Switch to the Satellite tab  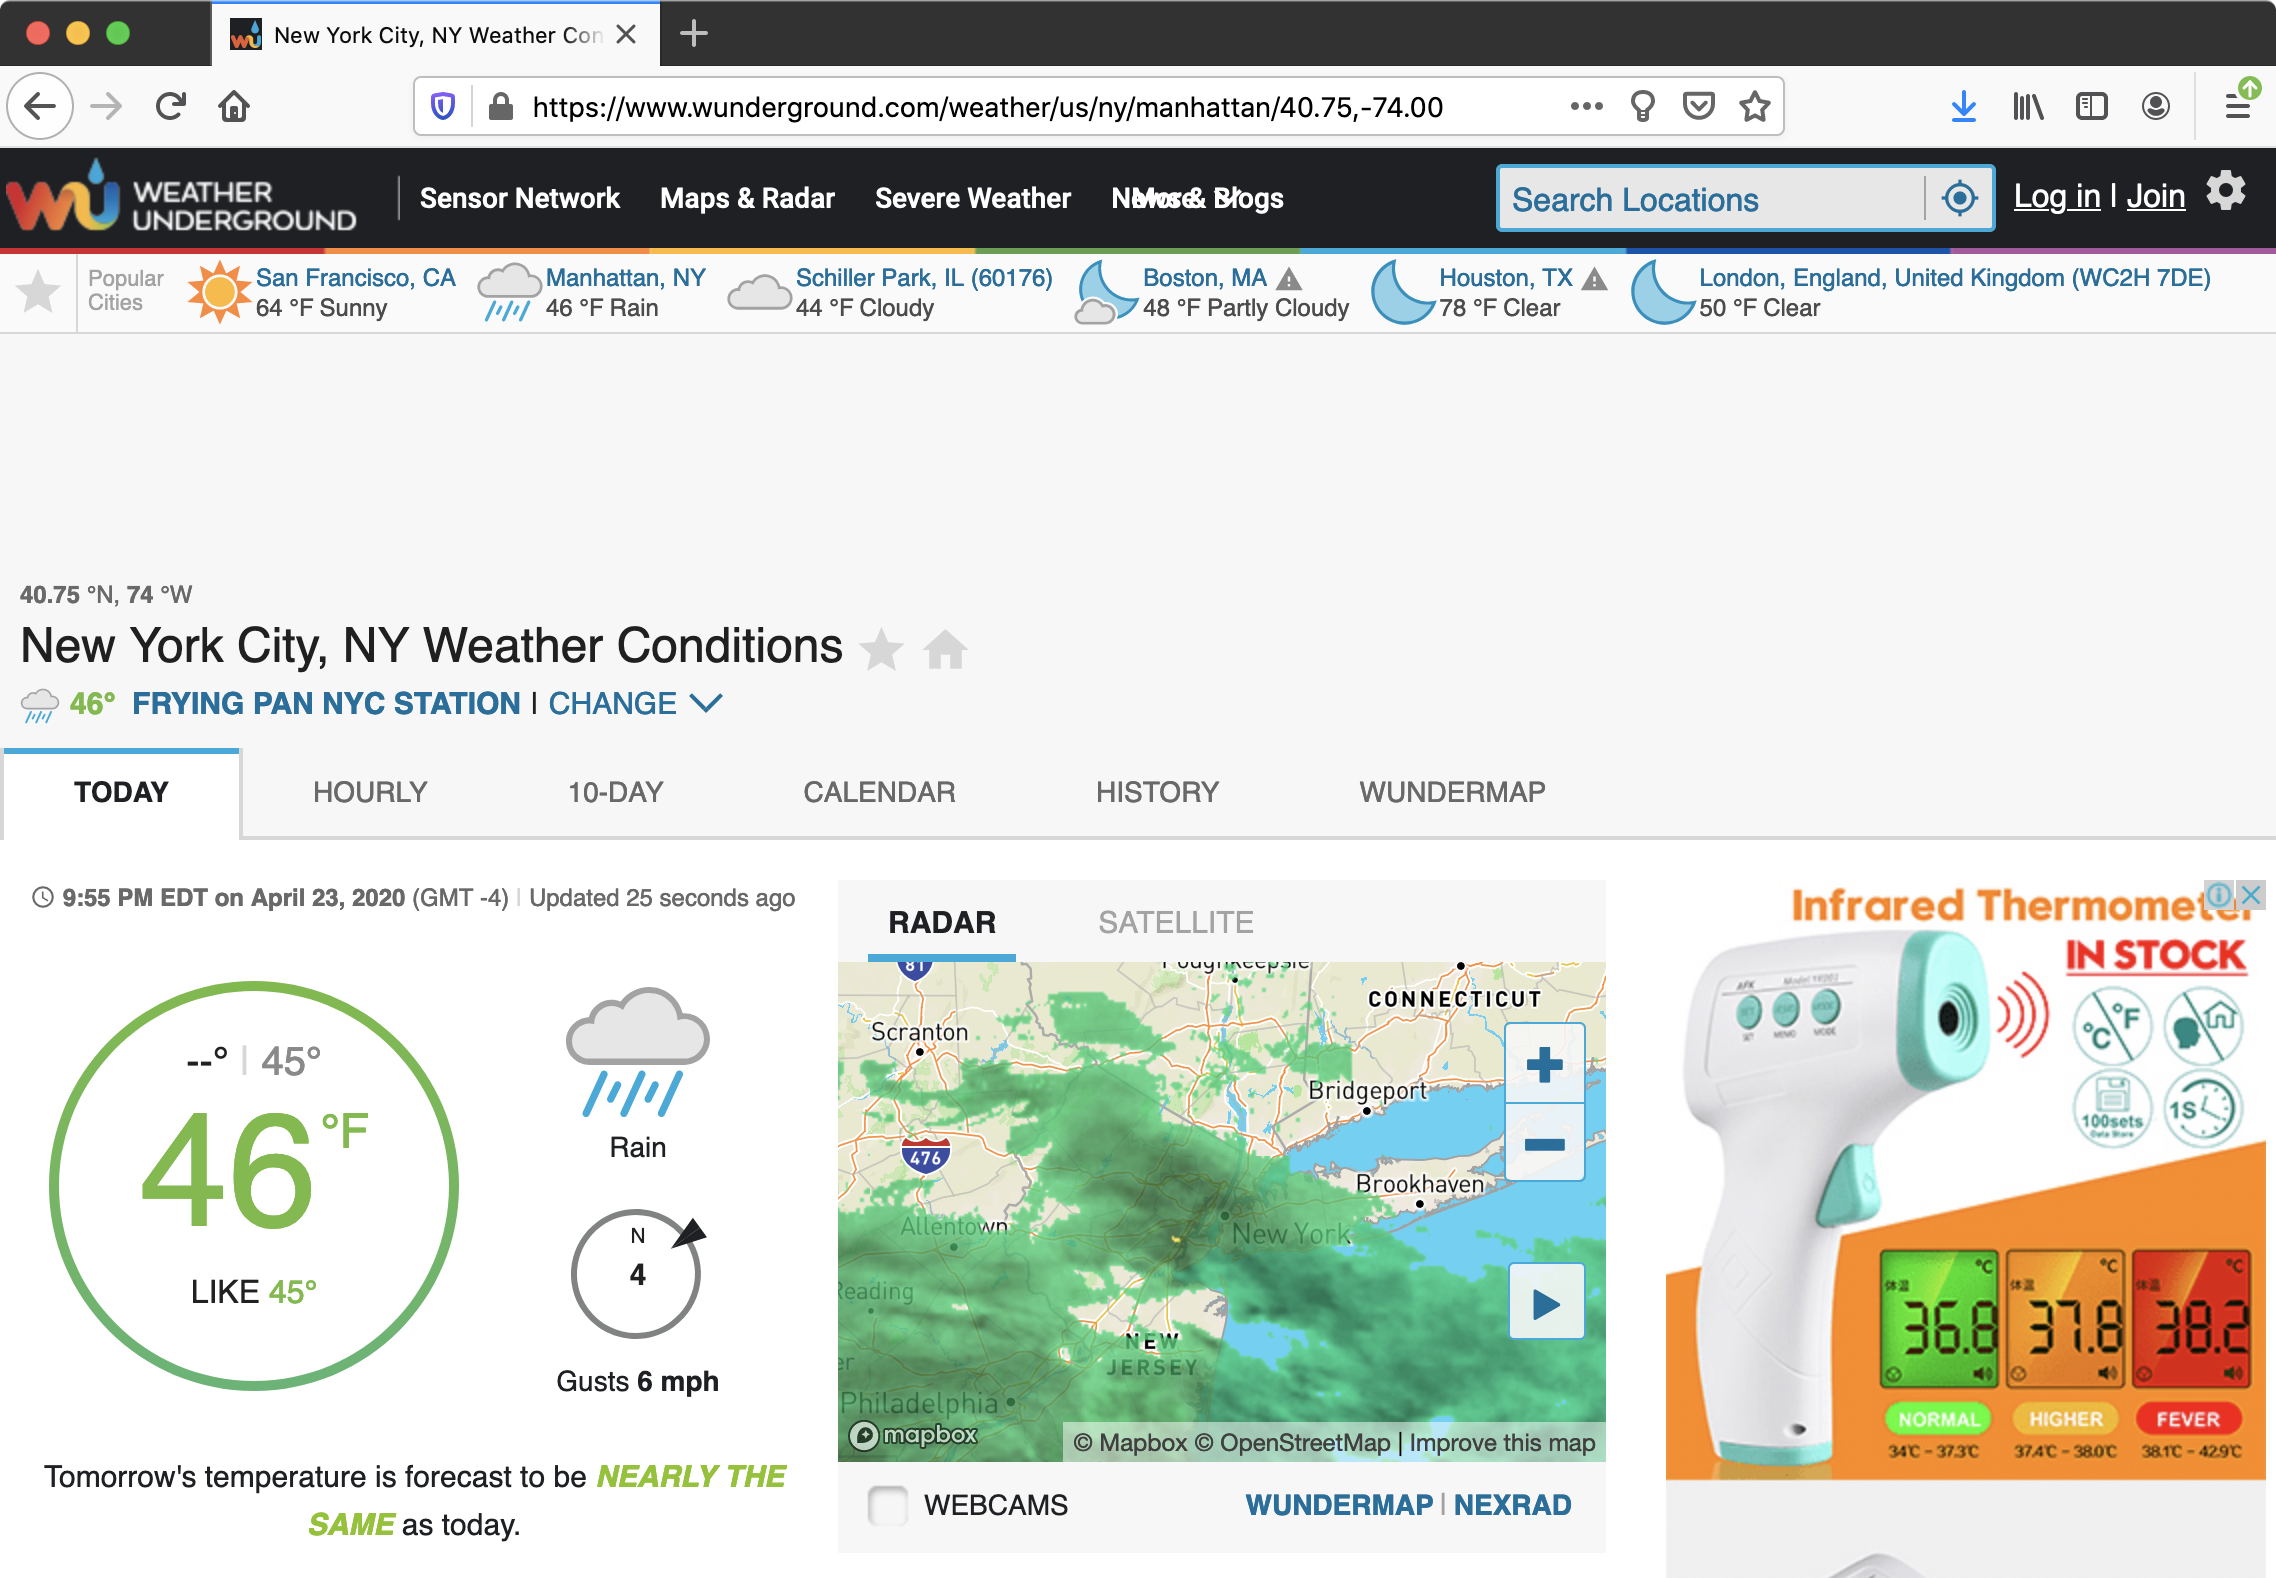click(1176, 922)
